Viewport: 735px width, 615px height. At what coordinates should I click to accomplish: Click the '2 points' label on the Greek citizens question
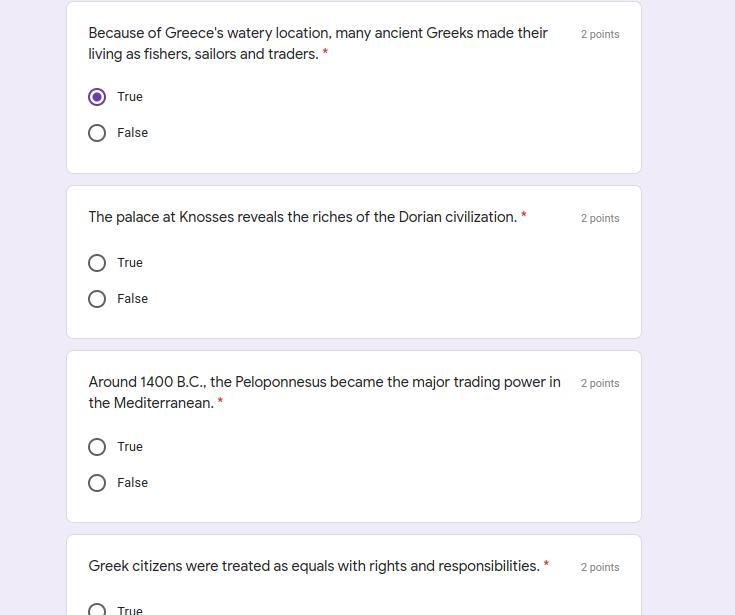(600, 567)
